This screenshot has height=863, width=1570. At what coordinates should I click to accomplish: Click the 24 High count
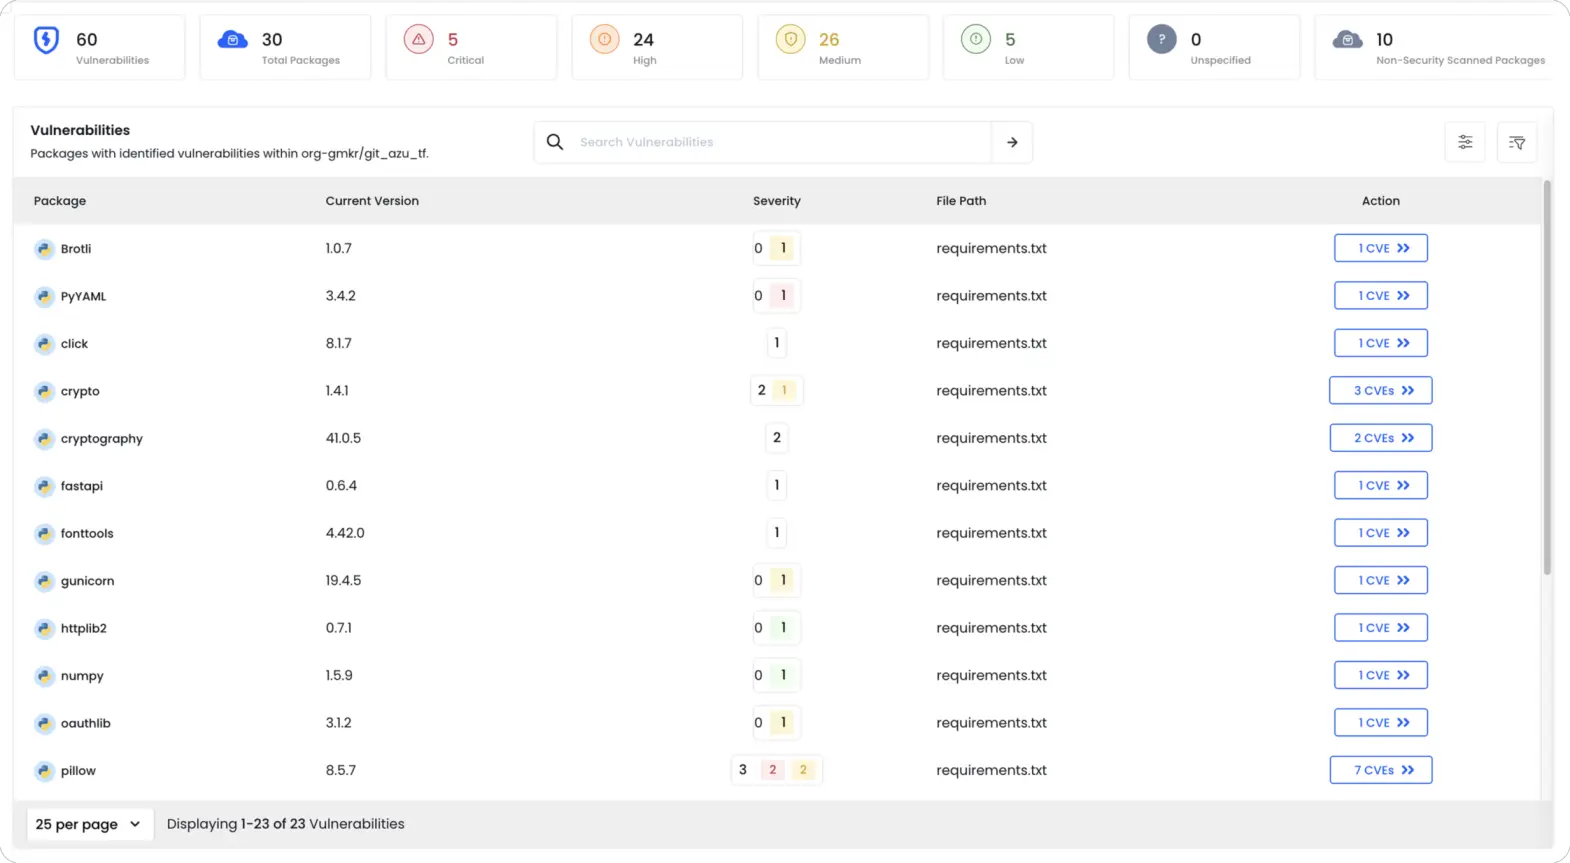pyautogui.click(x=644, y=40)
